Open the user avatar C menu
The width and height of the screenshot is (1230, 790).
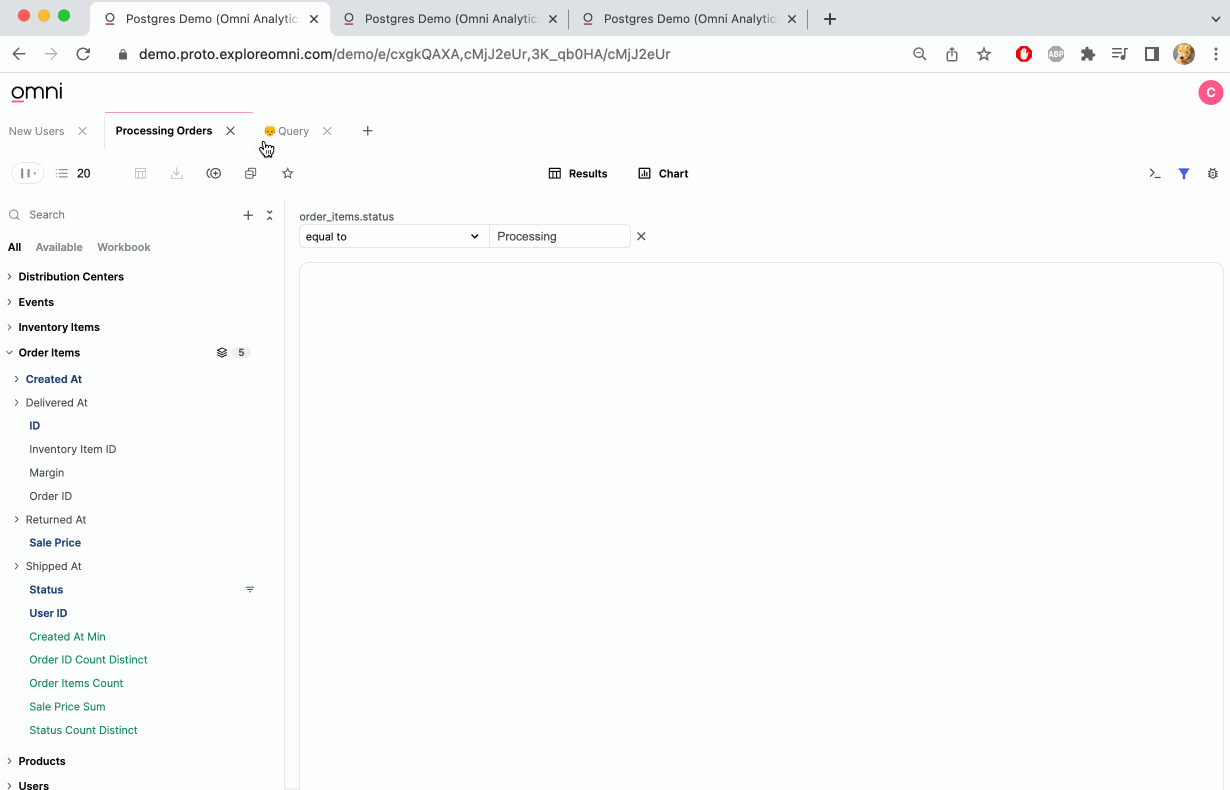(x=1210, y=93)
